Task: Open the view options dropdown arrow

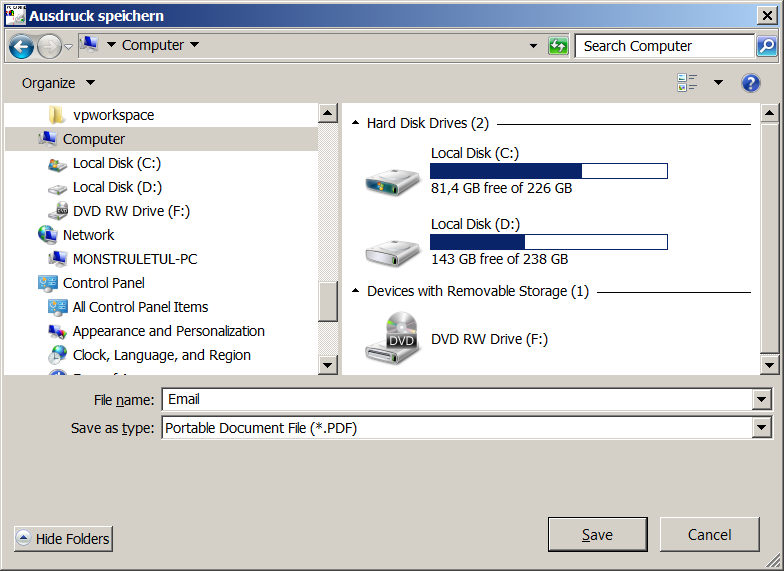Action: pos(718,83)
